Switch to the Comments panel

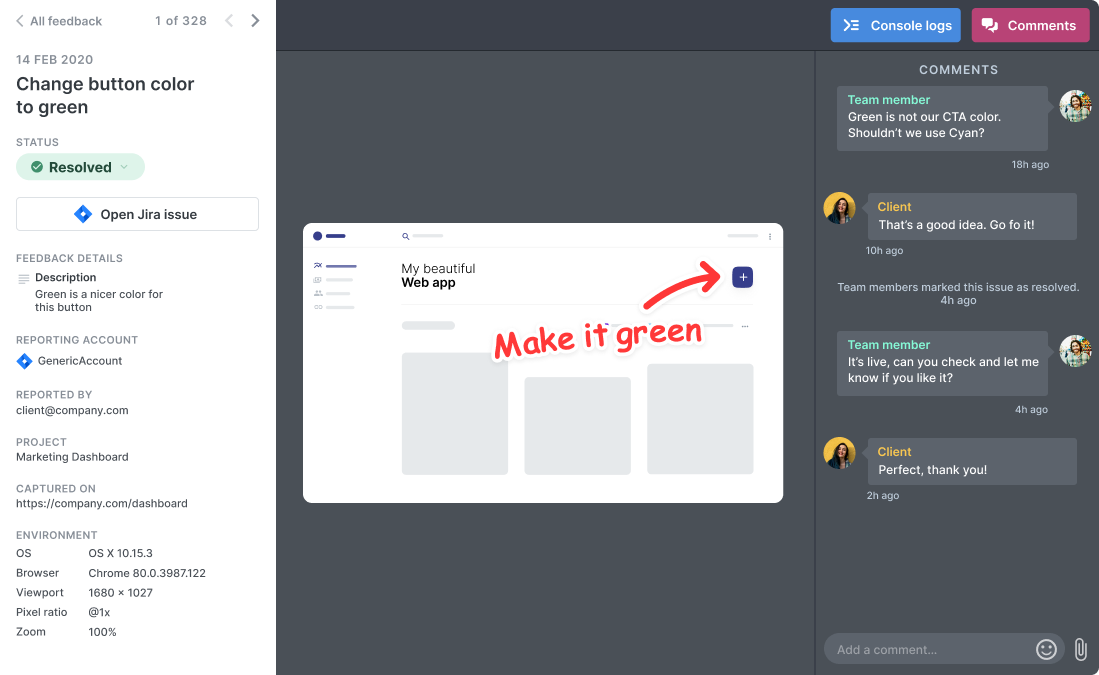[1029, 26]
